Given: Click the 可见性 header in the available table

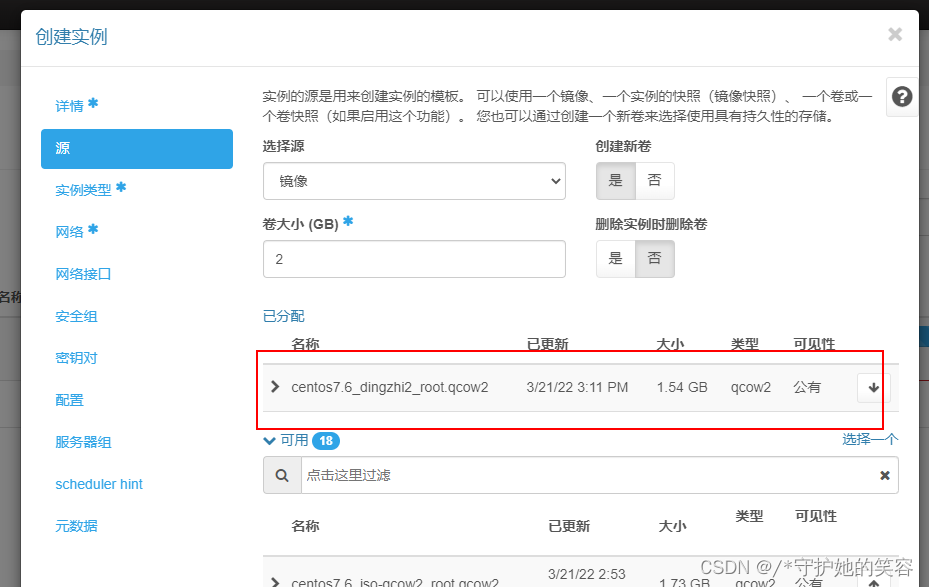Looking at the screenshot, I should tap(816, 516).
